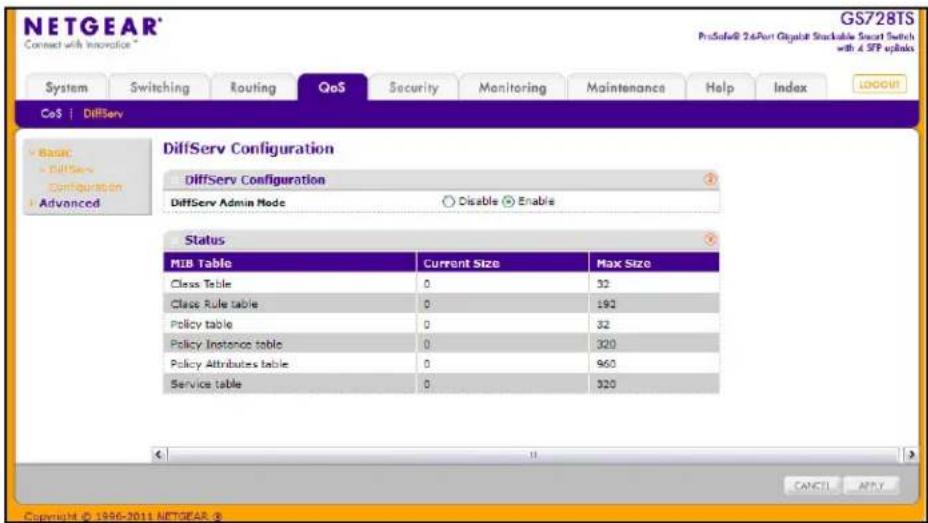Select the QoS tab
Screen dimensions: 928x523
click(x=331, y=88)
